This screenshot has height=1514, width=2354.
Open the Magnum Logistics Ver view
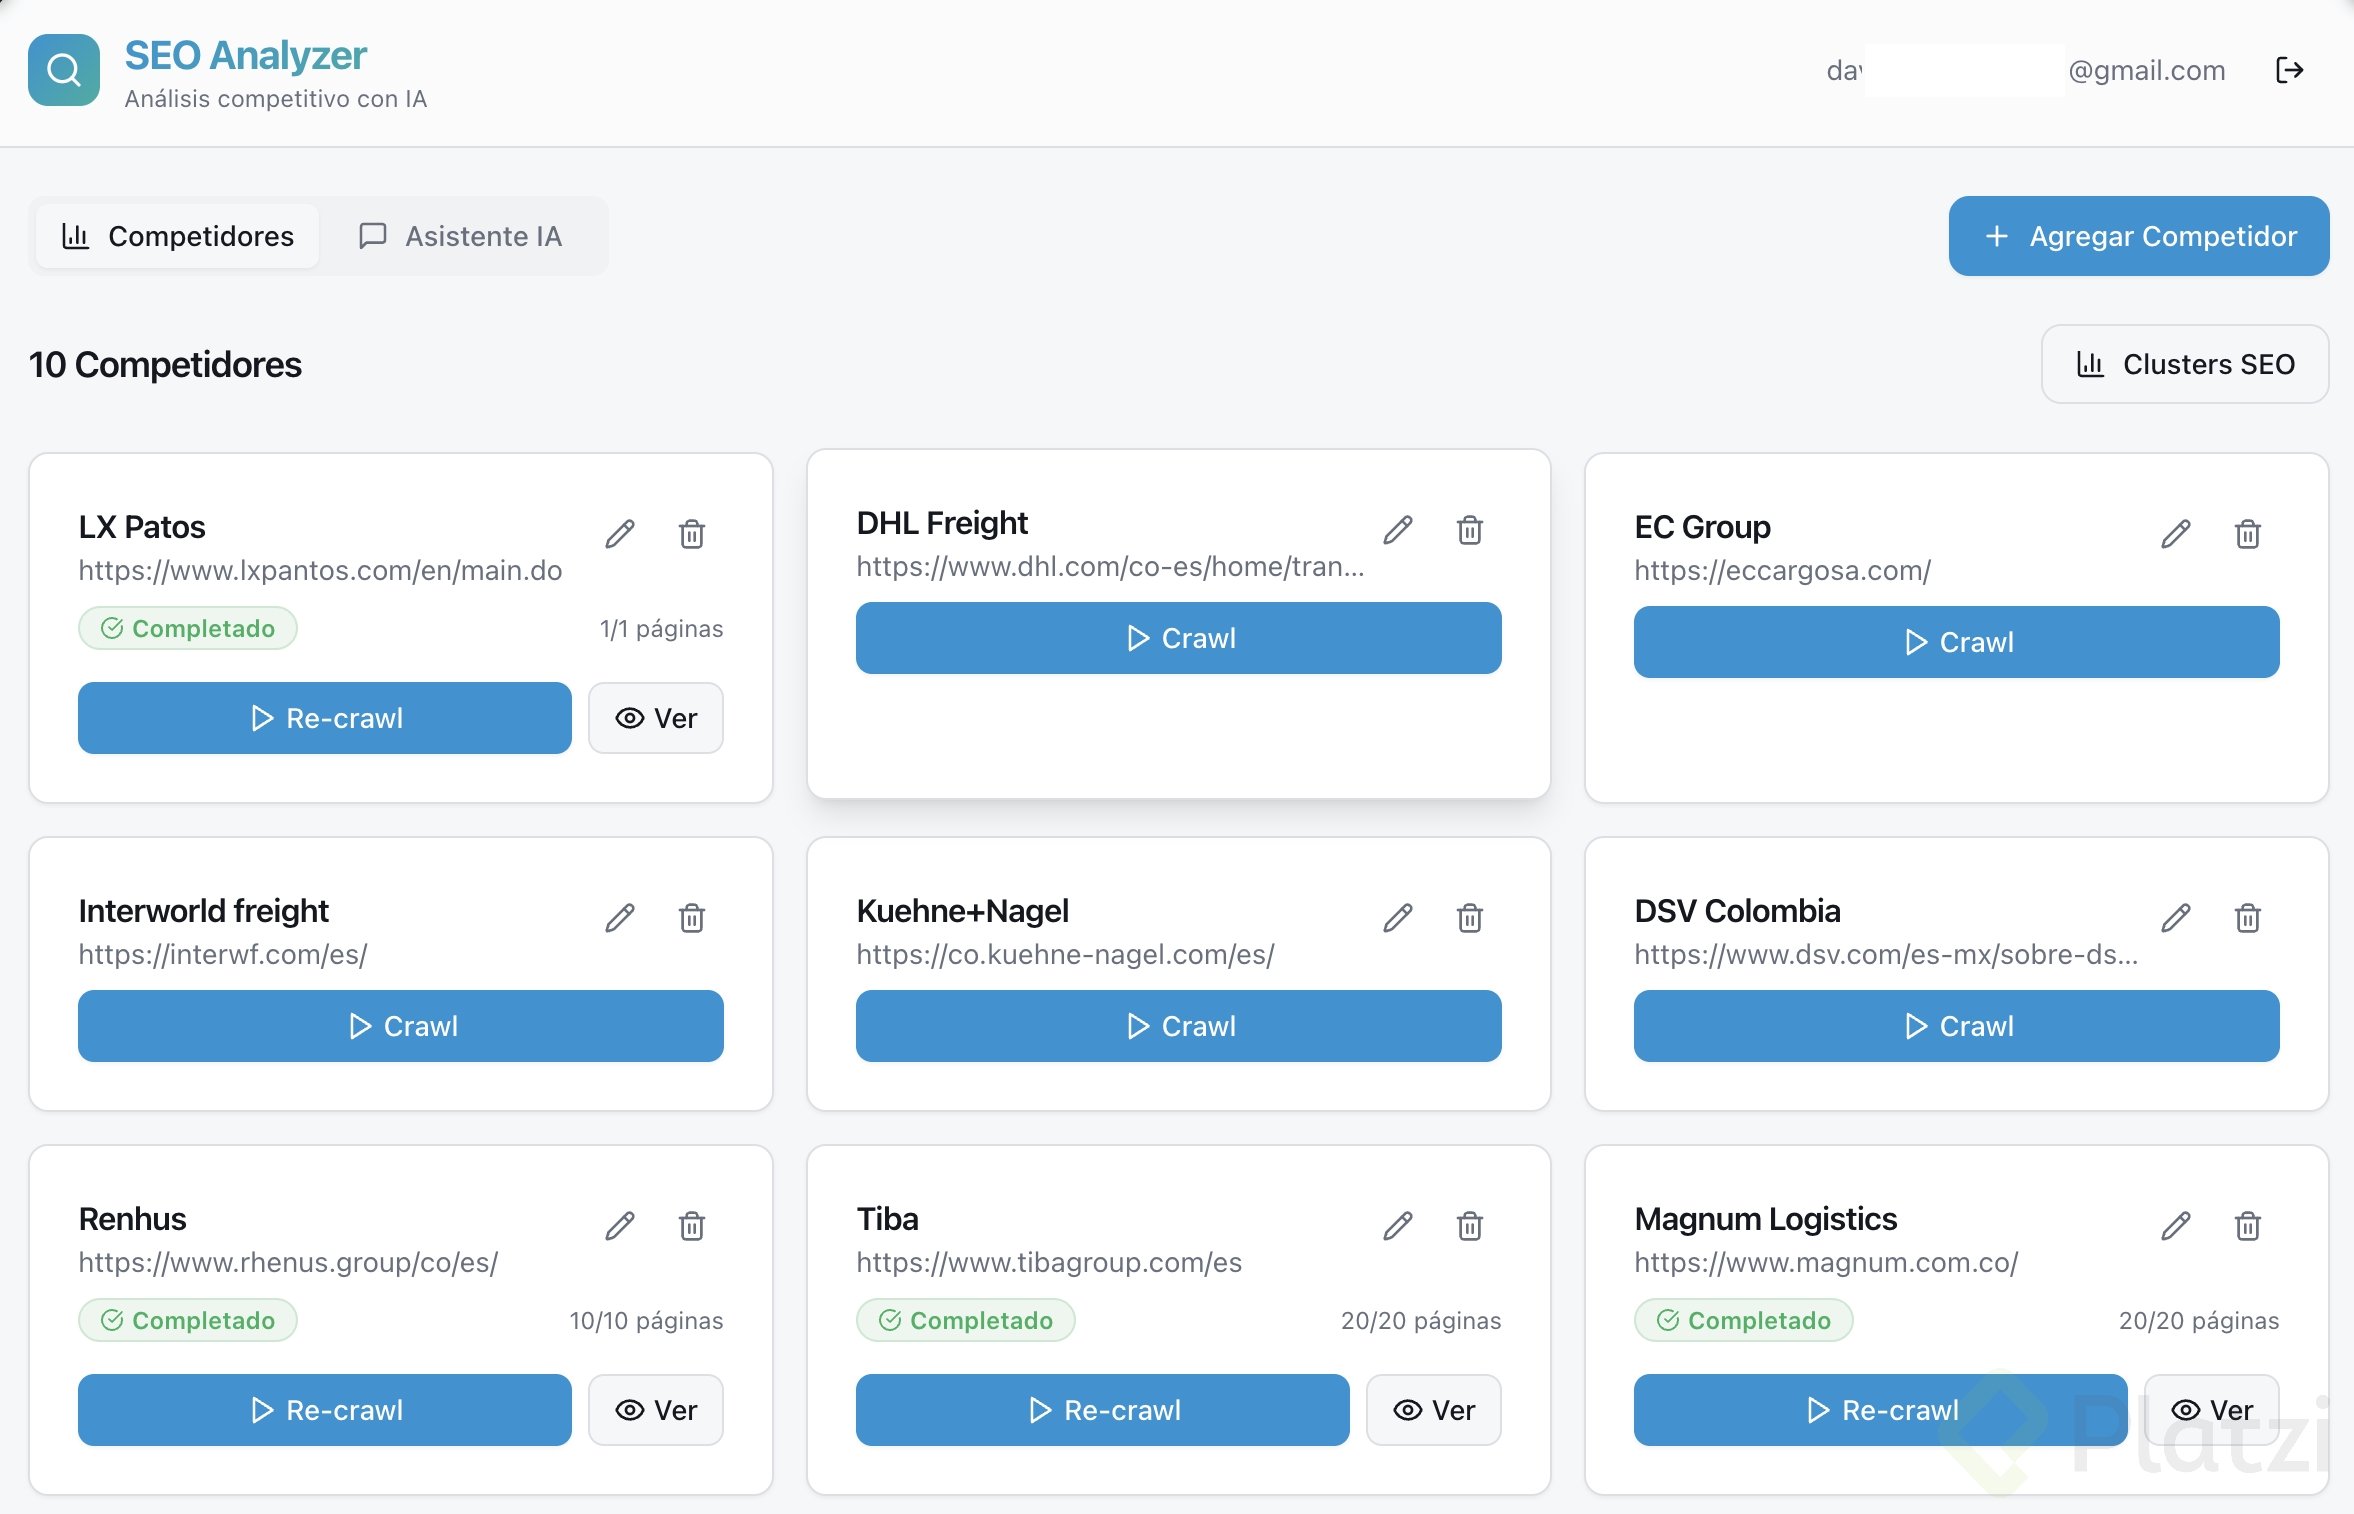point(2211,1410)
